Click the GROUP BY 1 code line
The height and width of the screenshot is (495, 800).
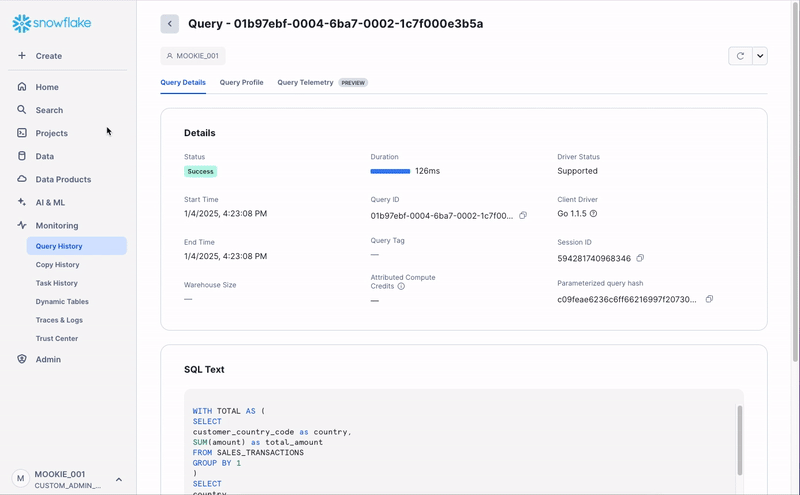click(217, 463)
